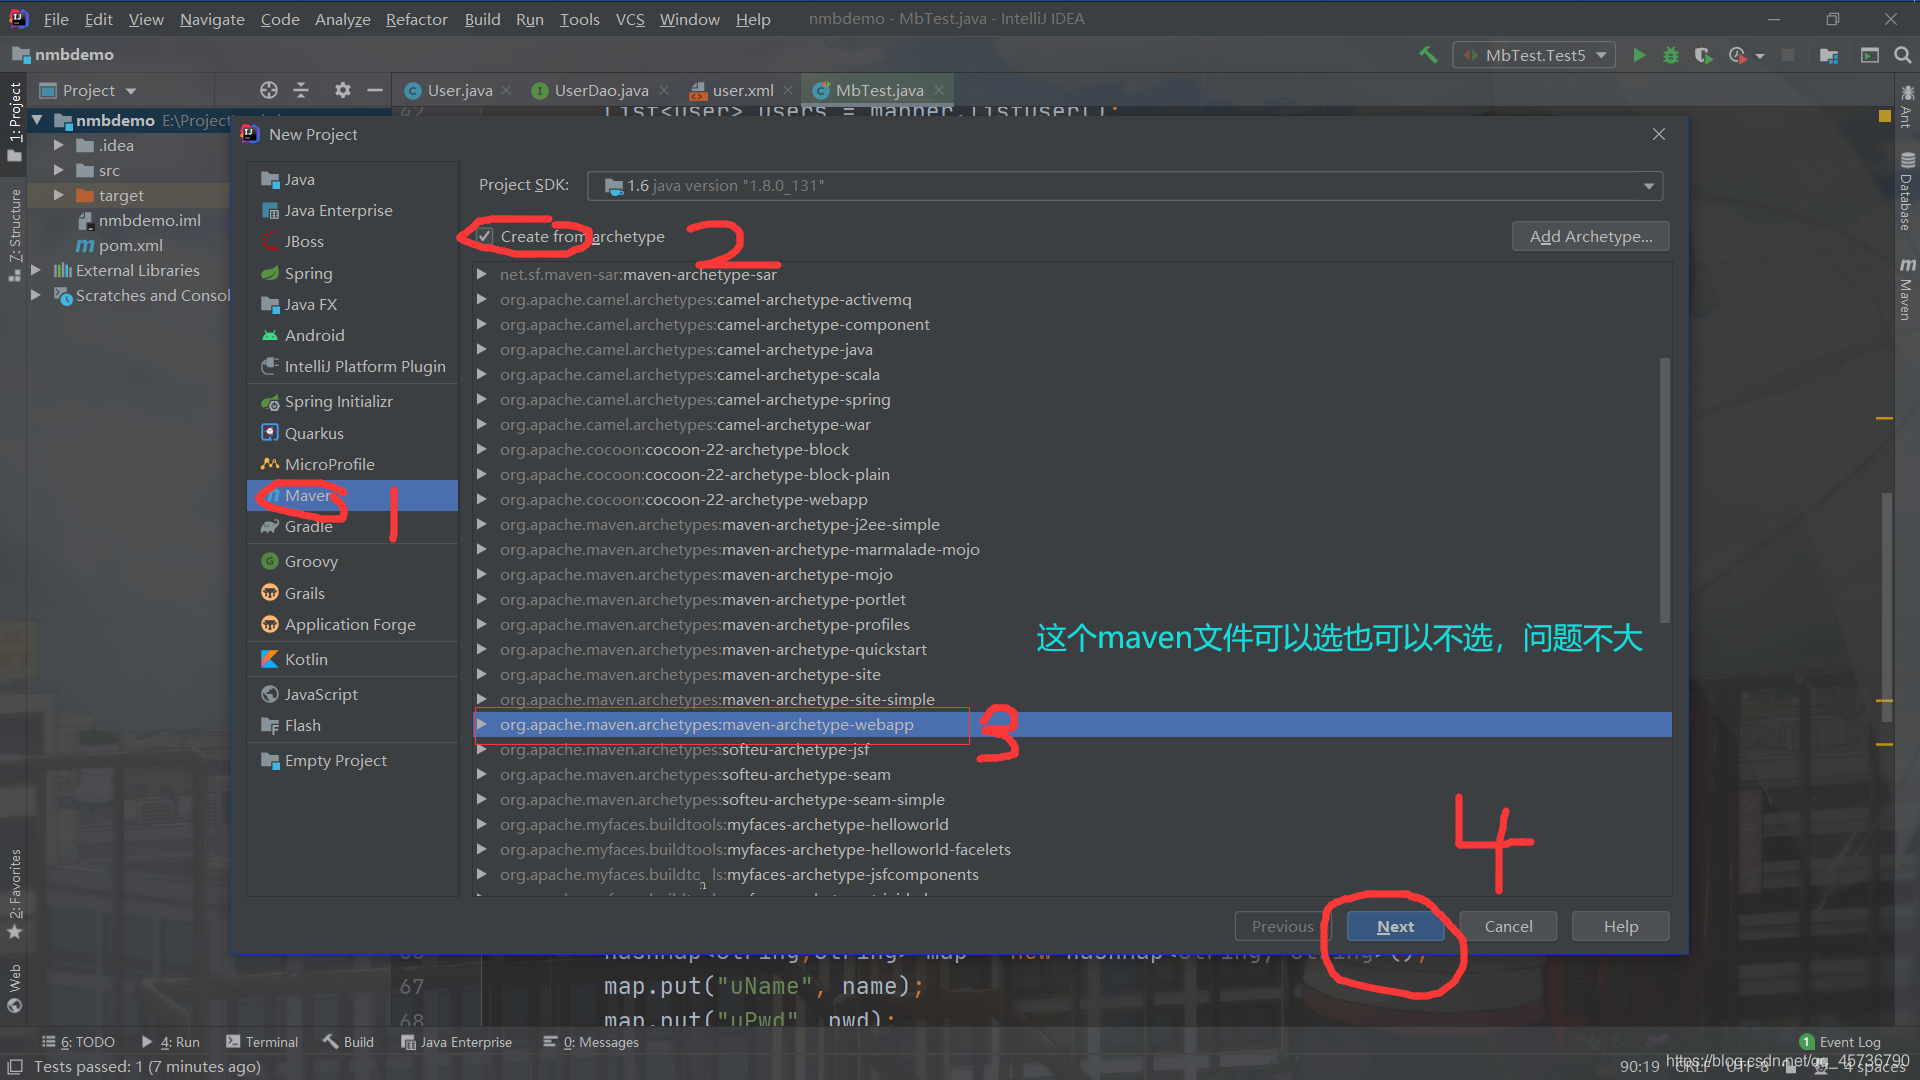
Task: Open the File menu
Action: coord(56,19)
